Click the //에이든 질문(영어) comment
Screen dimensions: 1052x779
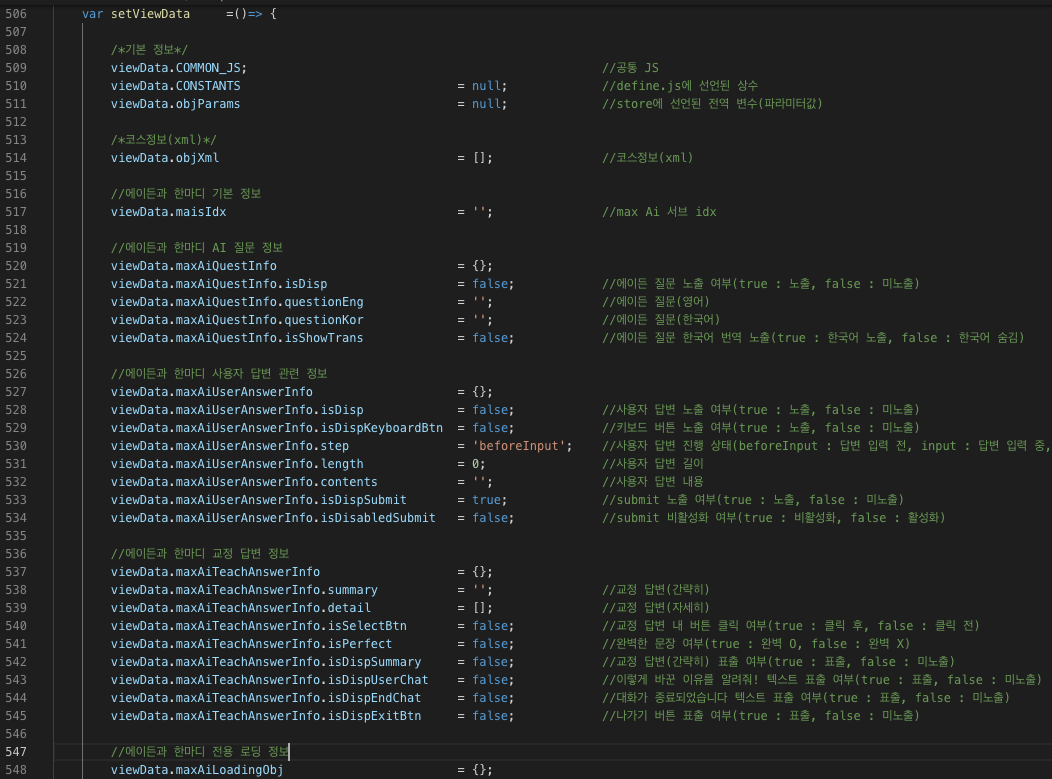656,302
